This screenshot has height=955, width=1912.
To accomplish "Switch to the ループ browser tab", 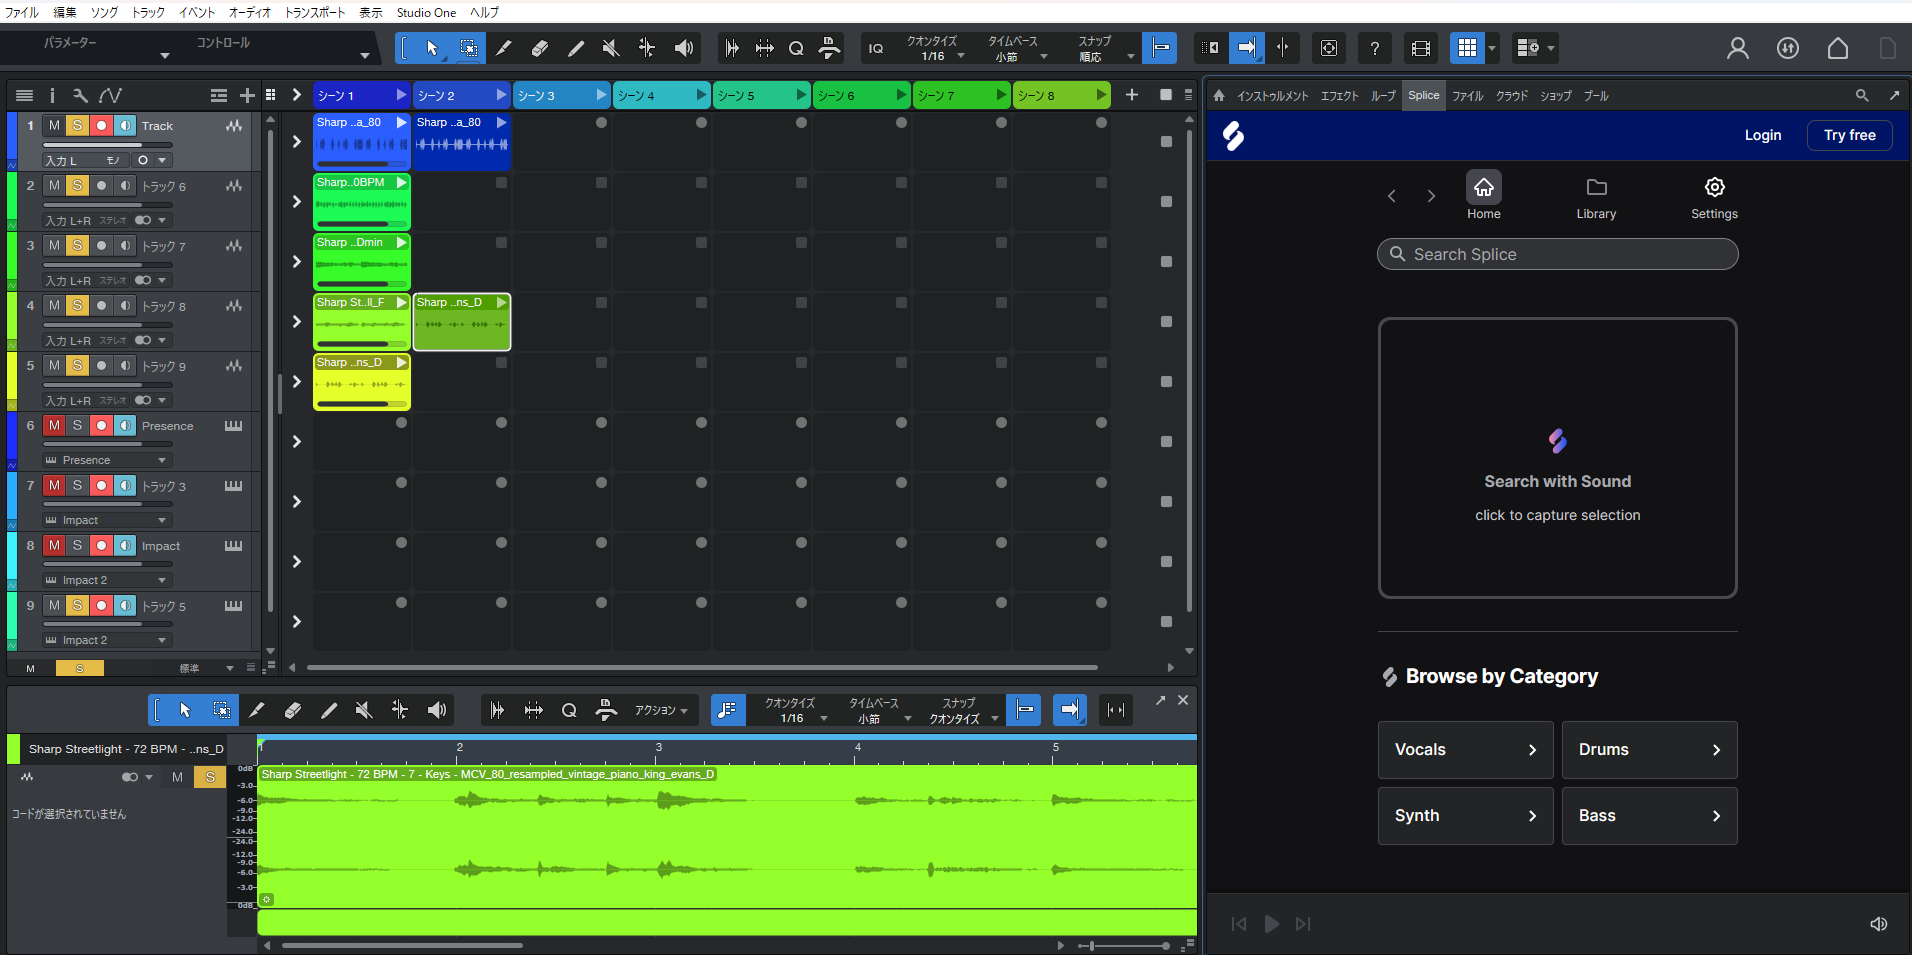I will click(x=1383, y=95).
